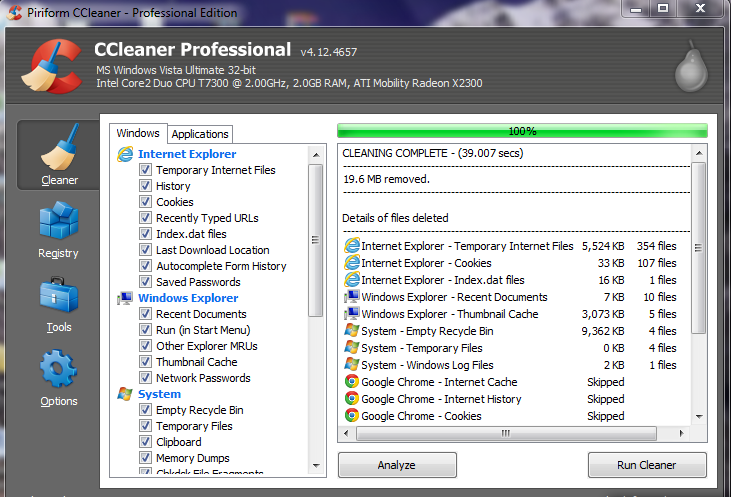Click the CCleaner logo in header
This screenshot has height=497, width=731.
pyautogui.click(x=52, y=66)
